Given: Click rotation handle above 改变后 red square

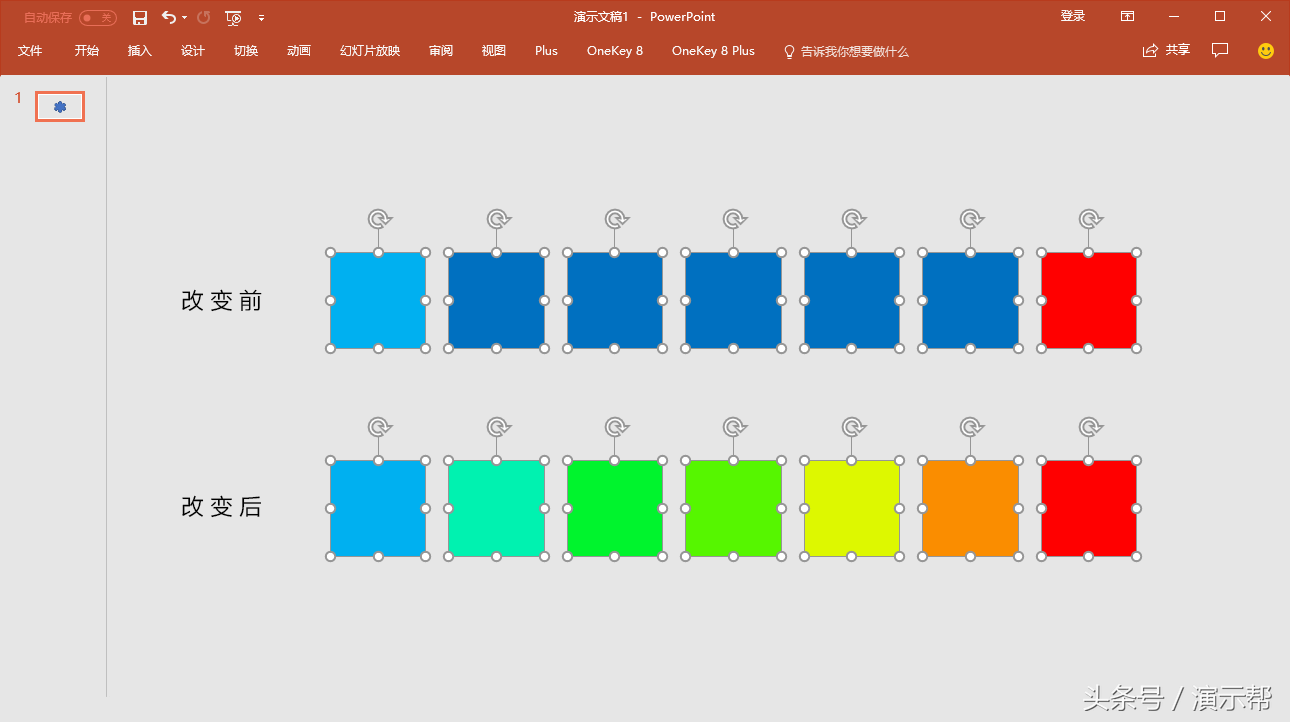Looking at the screenshot, I should click(x=1090, y=427).
